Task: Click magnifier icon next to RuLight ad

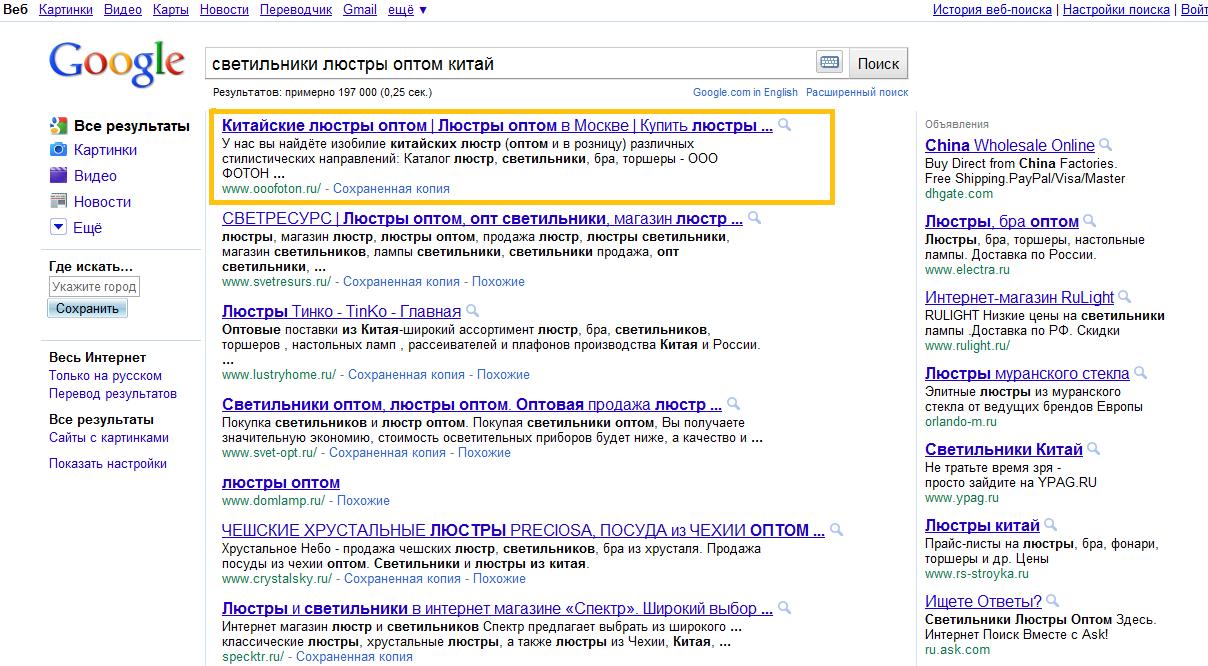Action: click(1125, 297)
